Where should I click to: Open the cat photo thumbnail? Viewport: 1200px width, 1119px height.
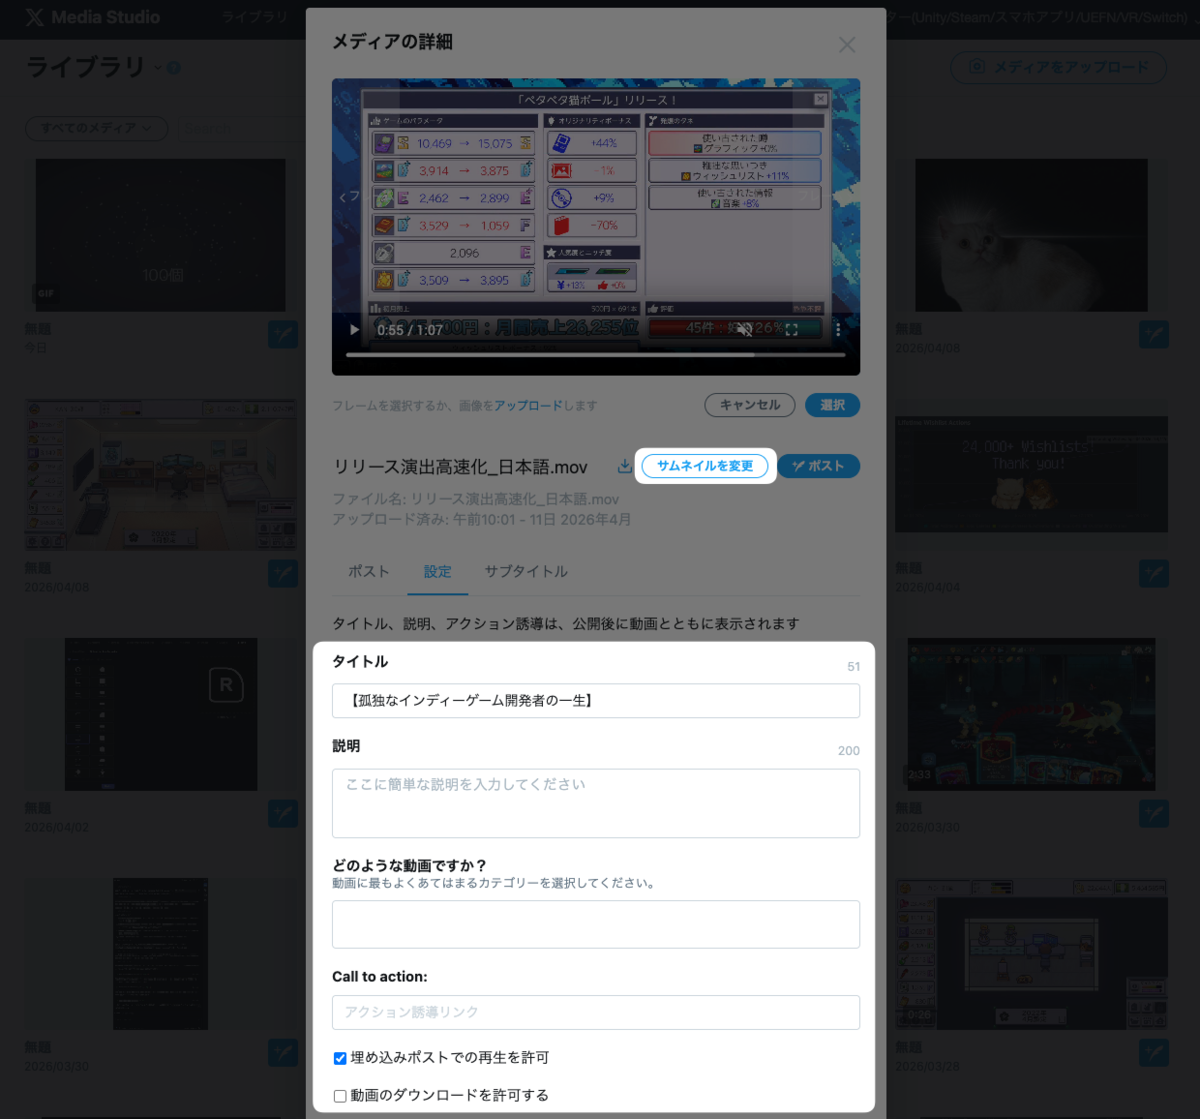coord(1031,235)
